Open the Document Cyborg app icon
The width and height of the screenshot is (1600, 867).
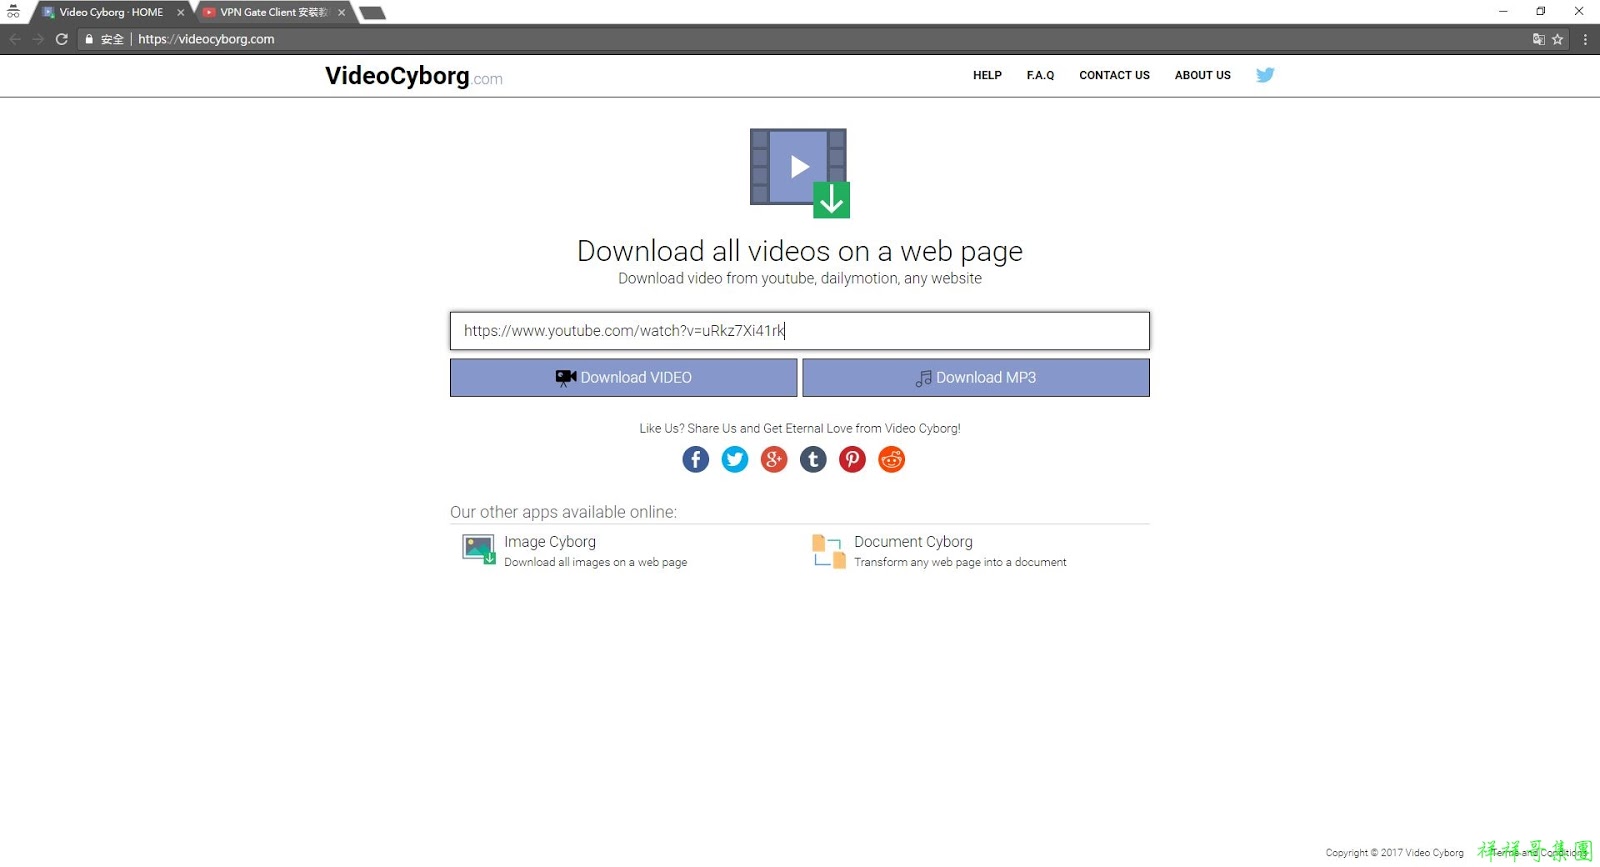click(x=829, y=550)
